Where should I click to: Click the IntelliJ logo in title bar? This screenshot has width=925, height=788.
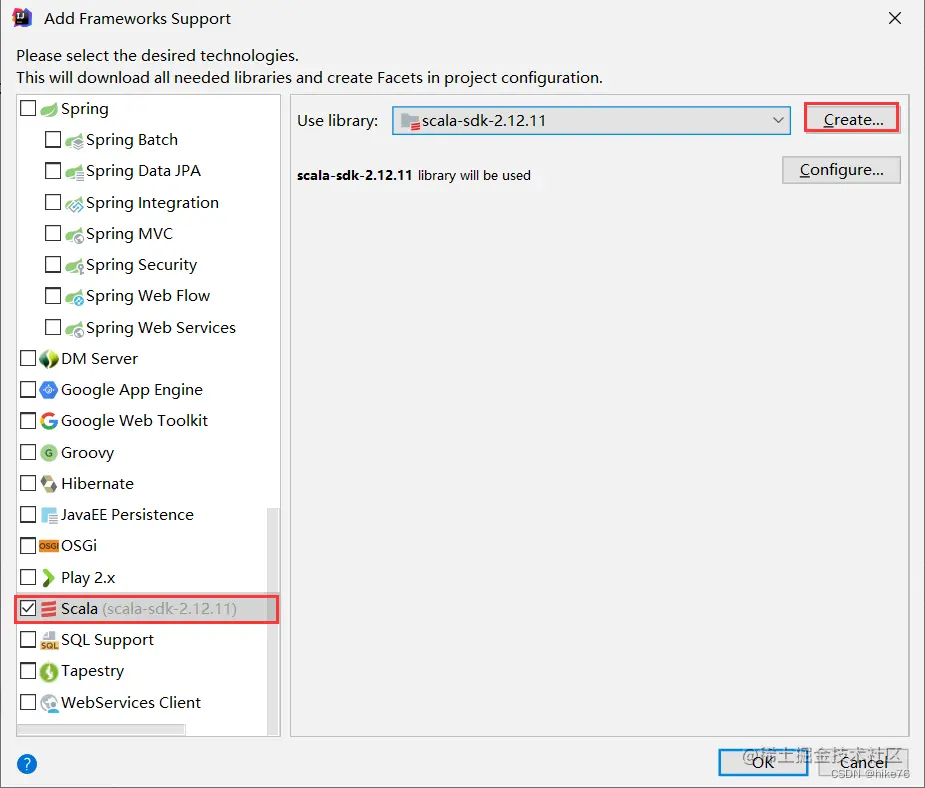coord(22,18)
